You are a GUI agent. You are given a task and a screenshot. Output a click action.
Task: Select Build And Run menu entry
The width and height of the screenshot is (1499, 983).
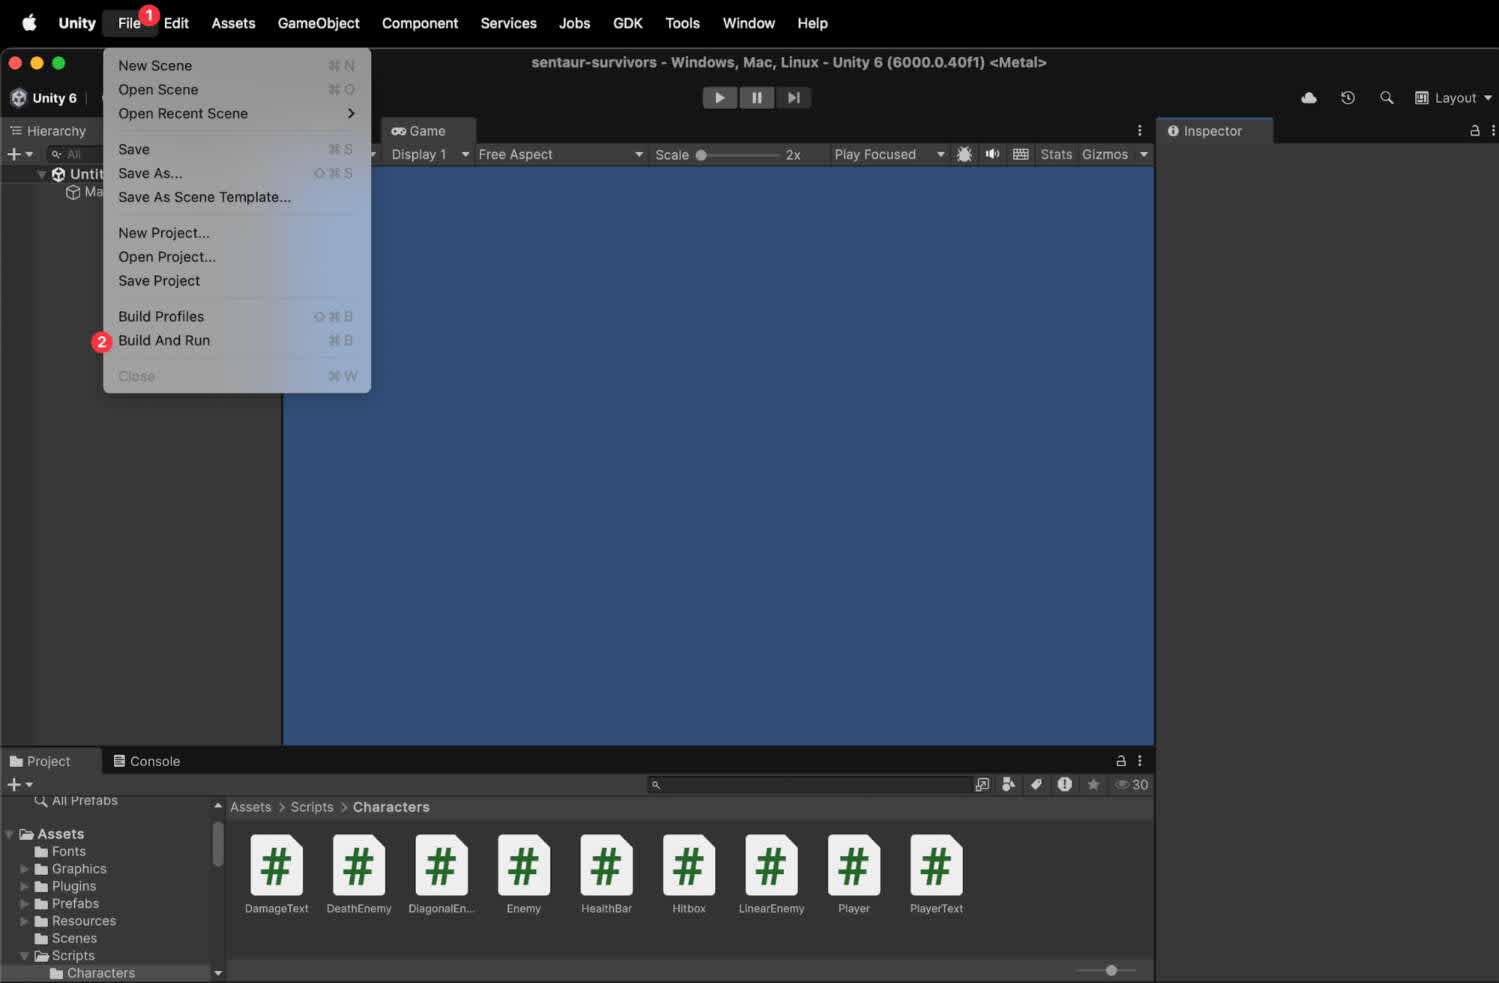[x=237, y=340]
